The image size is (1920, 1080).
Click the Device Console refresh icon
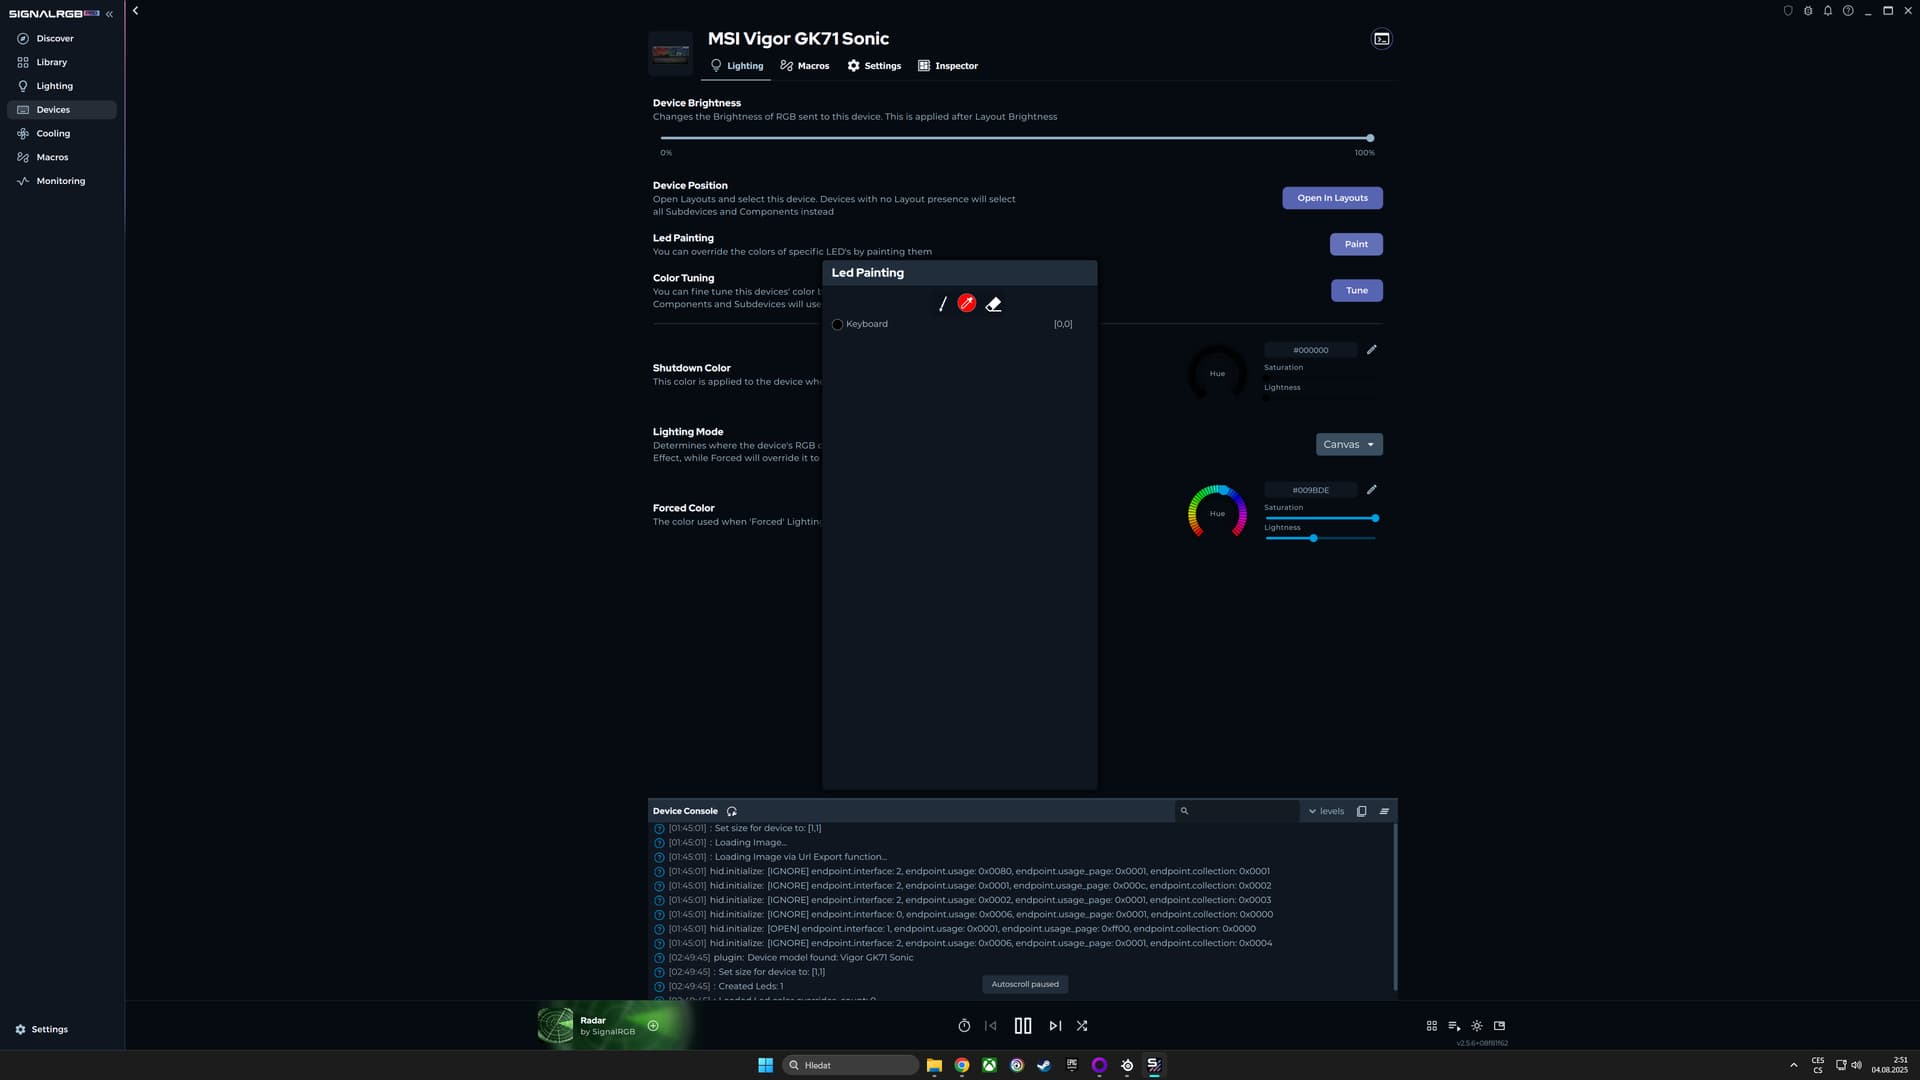[x=732, y=811]
